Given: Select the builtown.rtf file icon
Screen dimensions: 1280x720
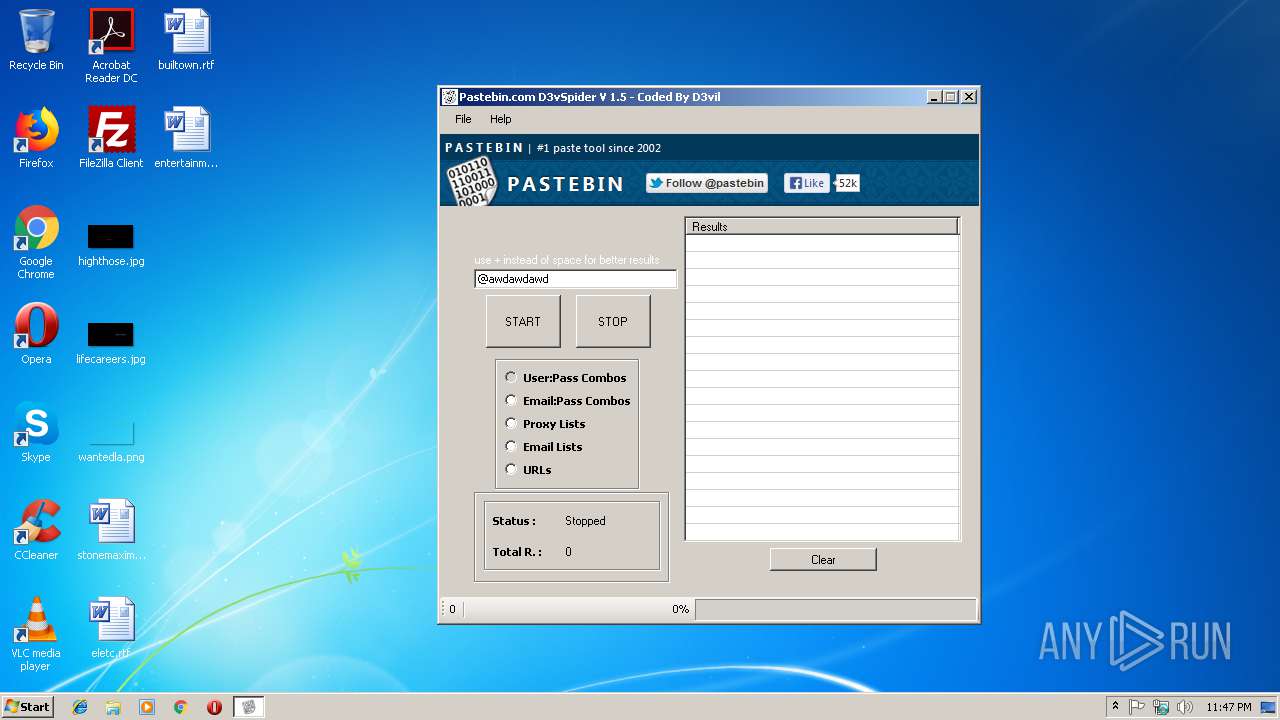Looking at the screenshot, I should coord(186,40).
